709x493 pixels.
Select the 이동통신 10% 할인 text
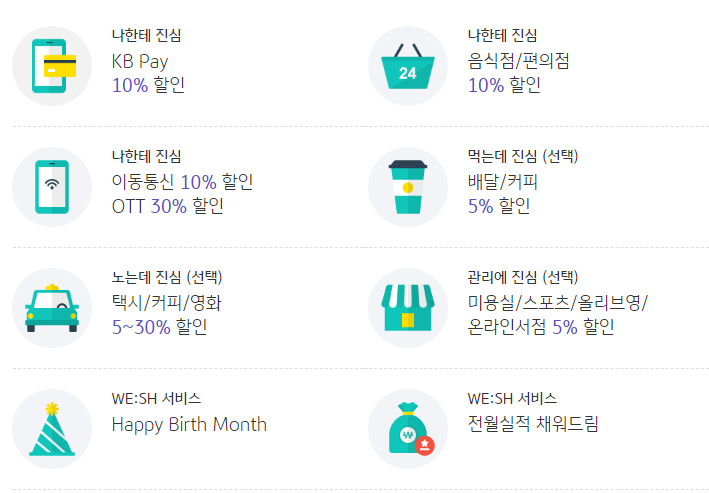[182, 182]
